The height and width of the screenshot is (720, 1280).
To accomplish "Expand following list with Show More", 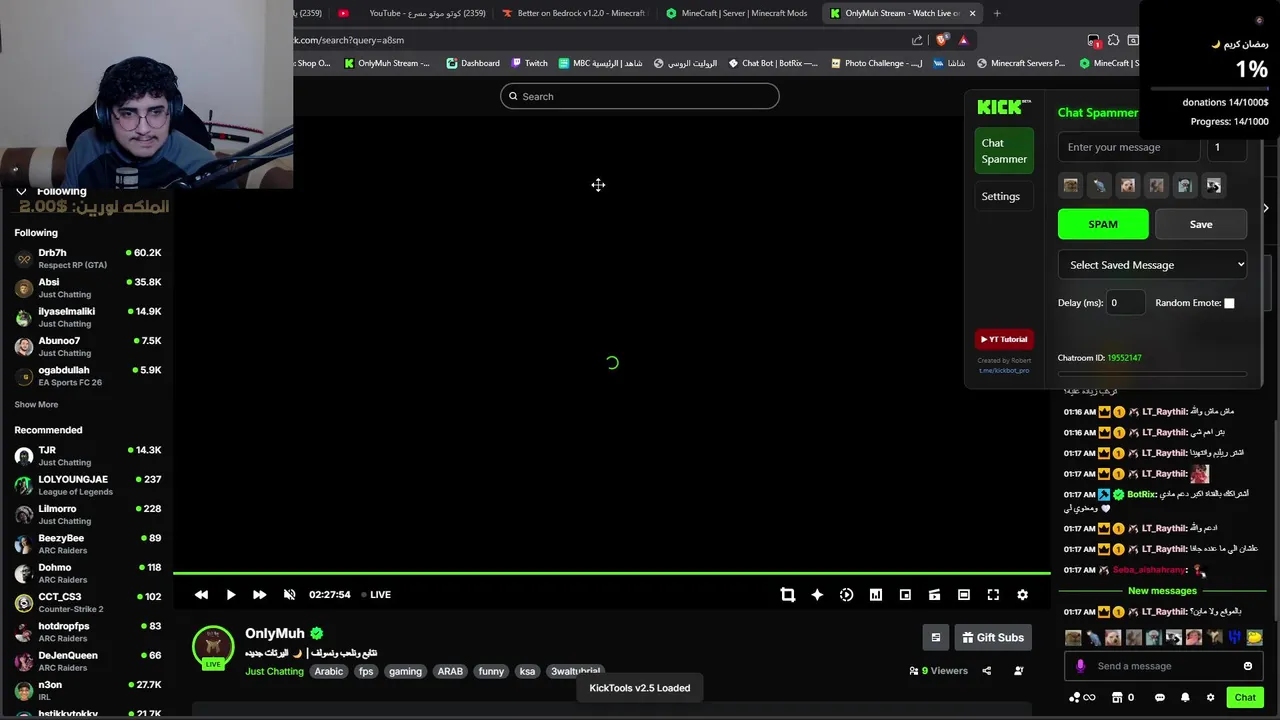I will pyautogui.click(x=36, y=405).
